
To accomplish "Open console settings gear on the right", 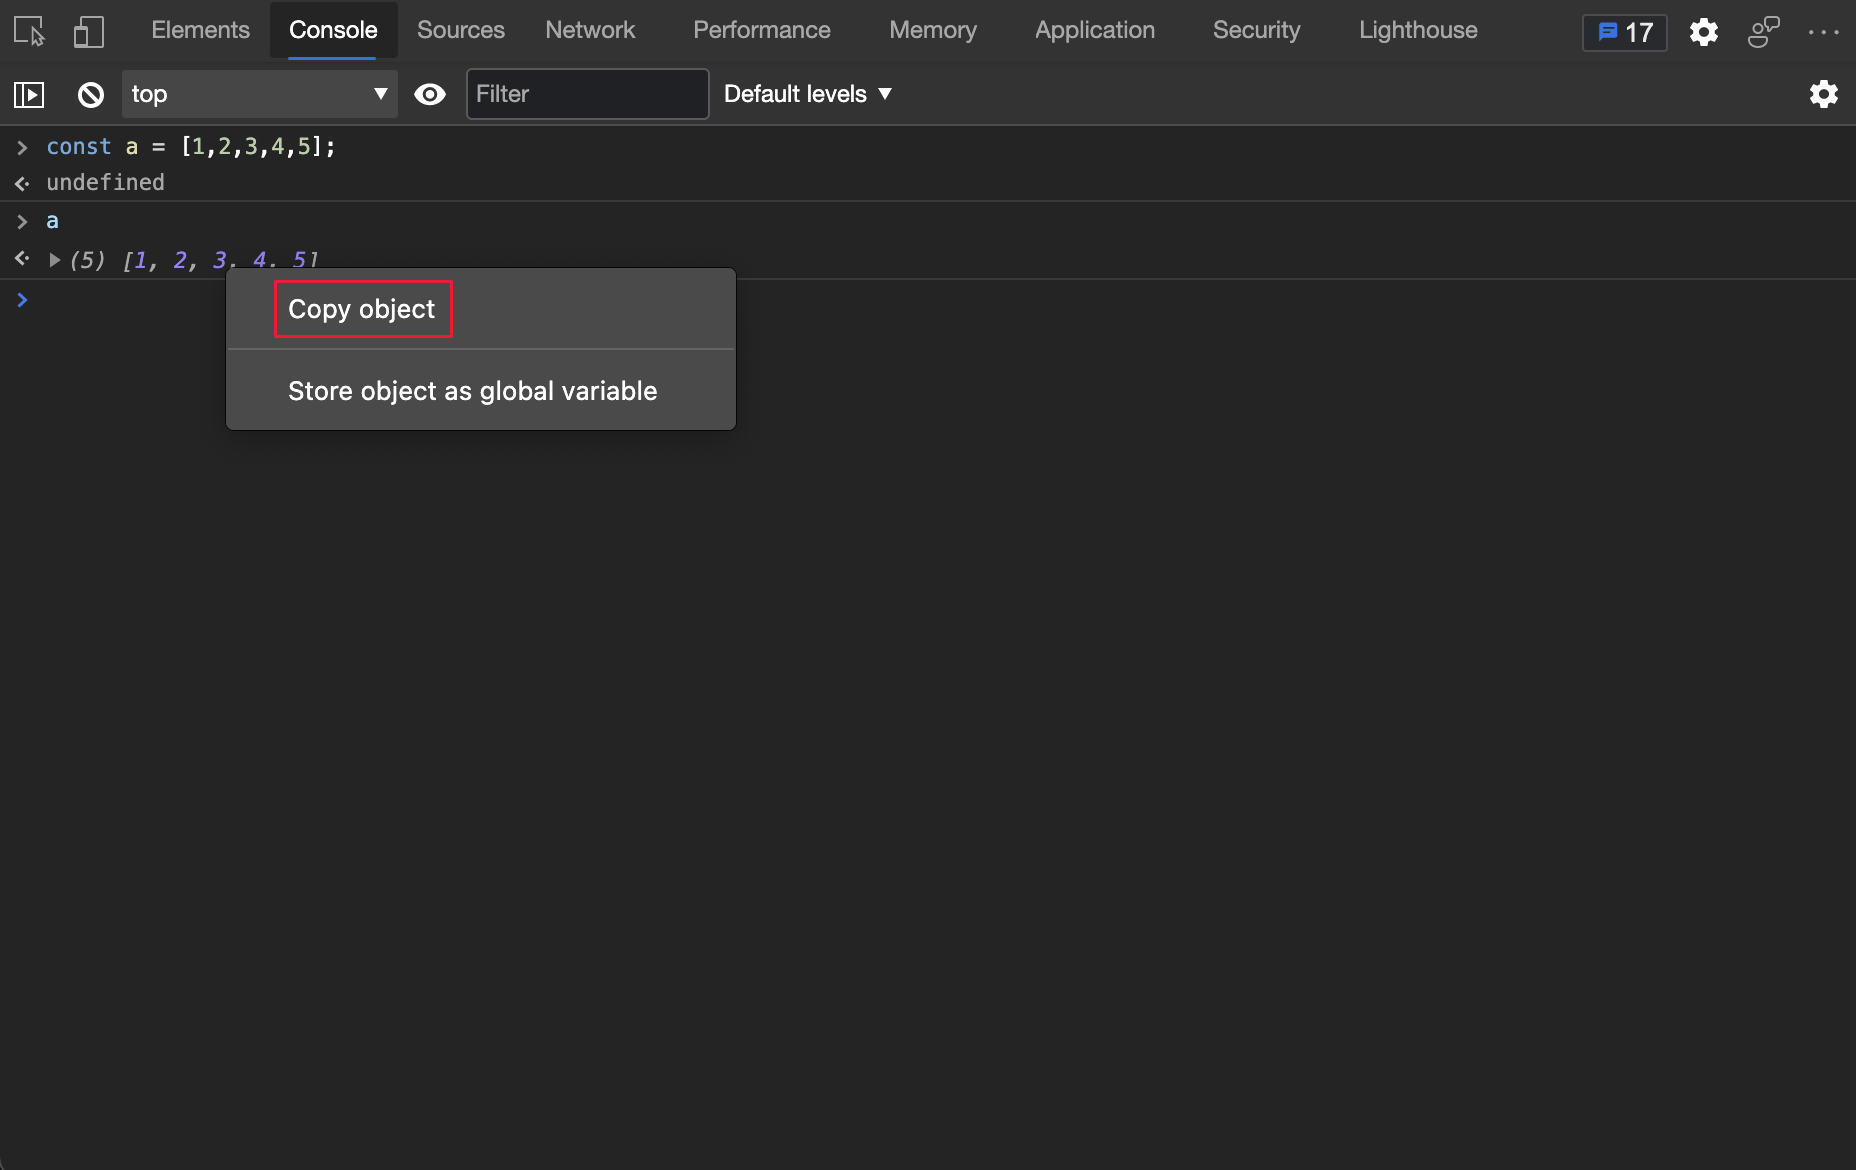I will click(1824, 94).
